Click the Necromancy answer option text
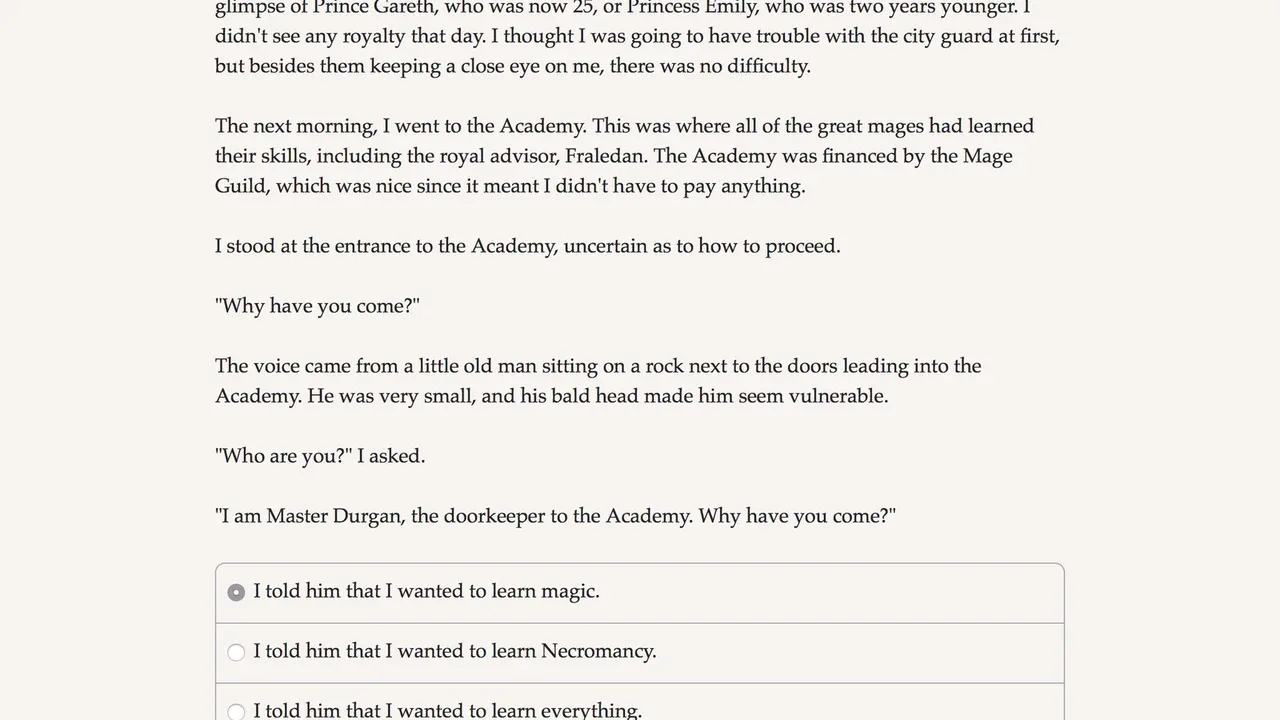Viewport: 1280px width, 720px height. click(x=454, y=651)
